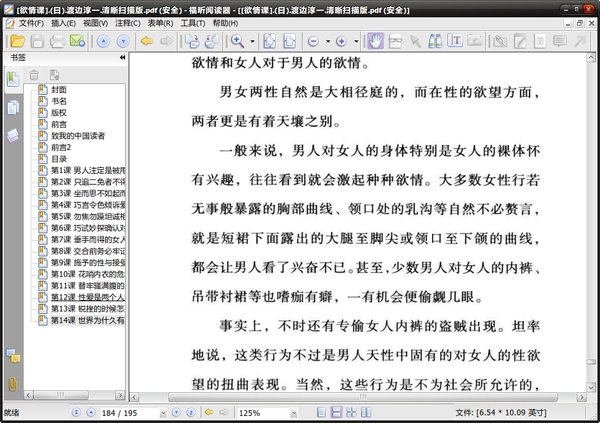The width and height of the screenshot is (600, 423).
Task: Click the Save disk icon
Action: (36, 41)
